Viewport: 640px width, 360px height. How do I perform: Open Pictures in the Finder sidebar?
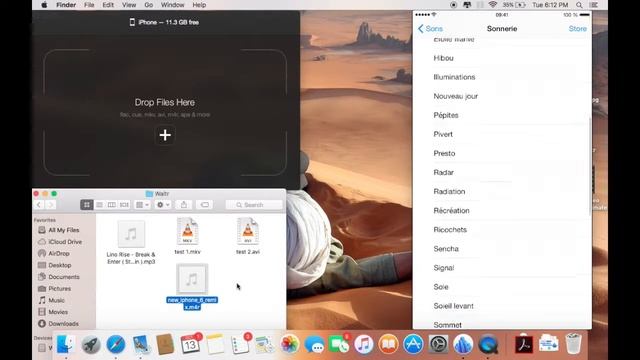click(x=59, y=289)
